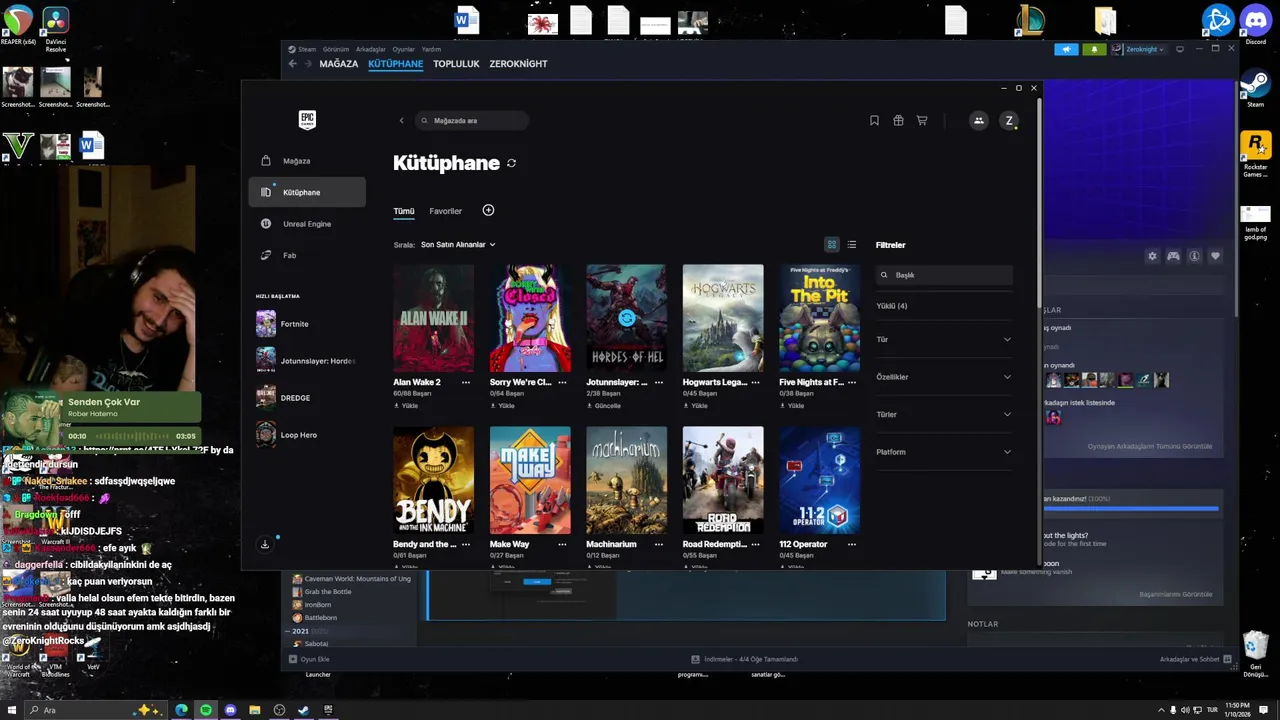The width and height of the screenshot is (1280, 720).
Task: Open the Five Nights at Freddy's Into the Pit cover
Action: click(819, 318)
